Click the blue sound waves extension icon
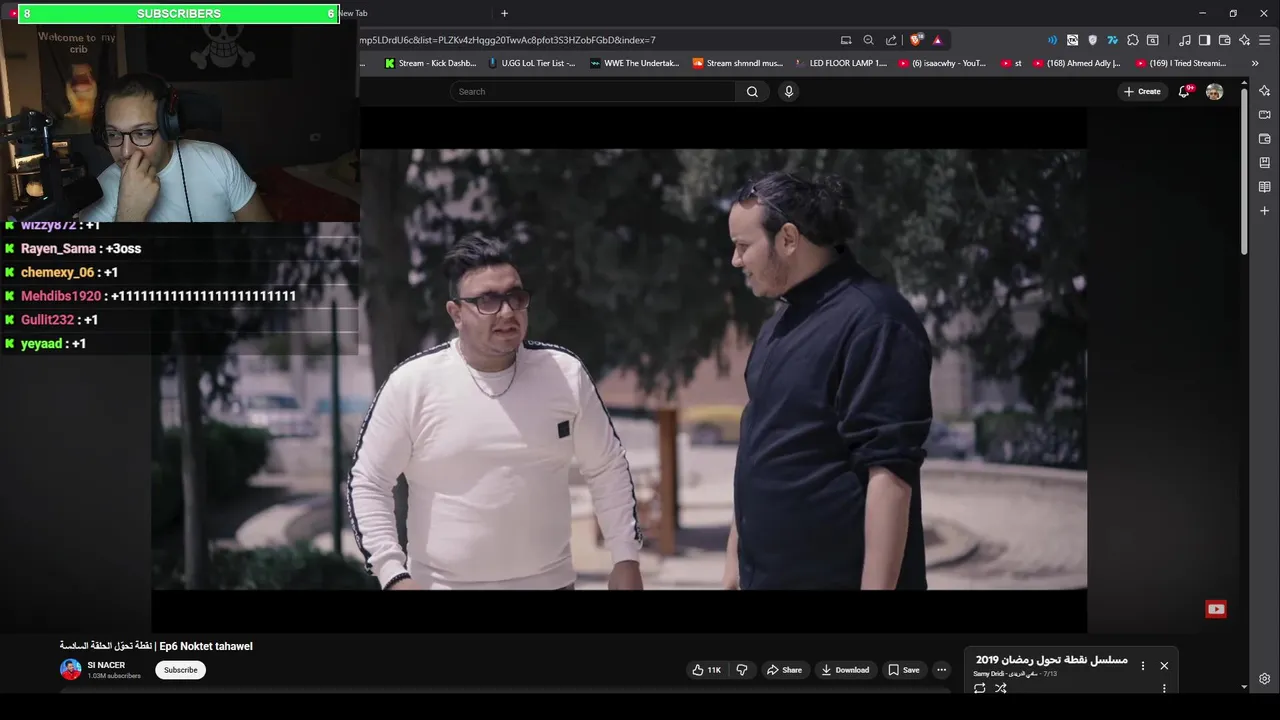The height and width of the screenshot is (720, 1280). (1052, 40)
